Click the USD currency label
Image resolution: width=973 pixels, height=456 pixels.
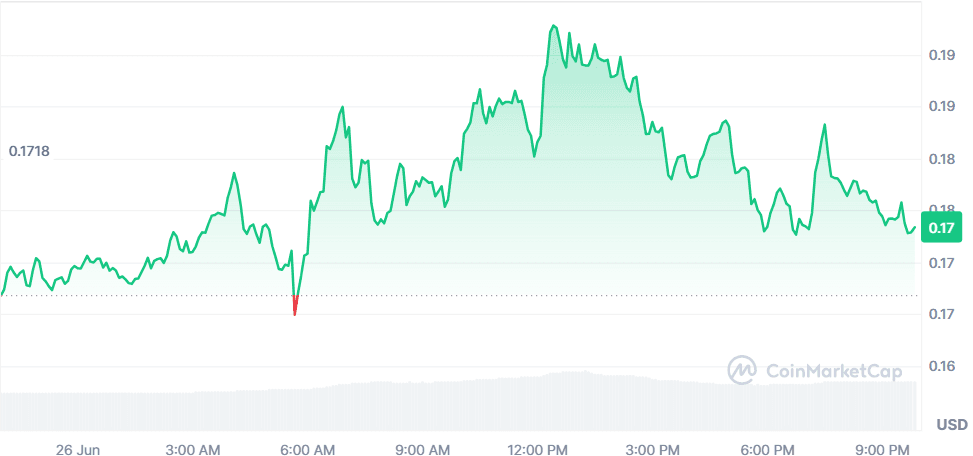coord(950,425)
